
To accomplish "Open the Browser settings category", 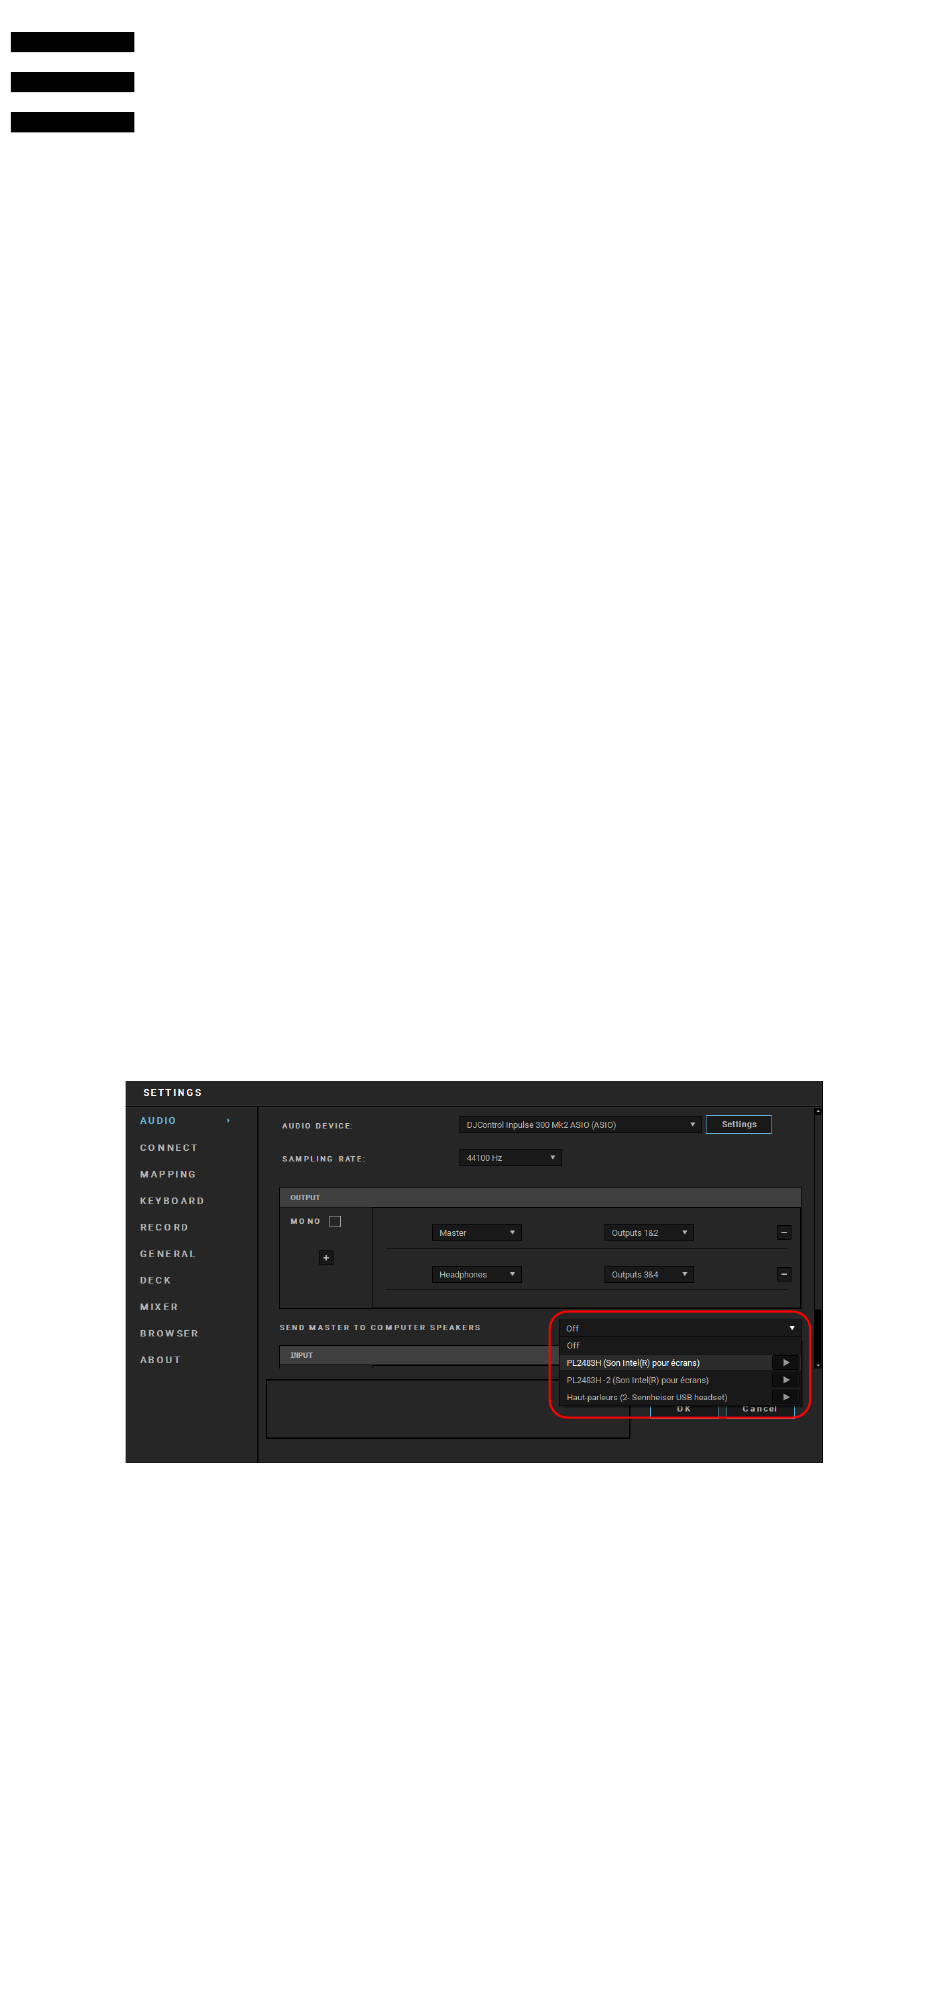I will point(169,1333).
